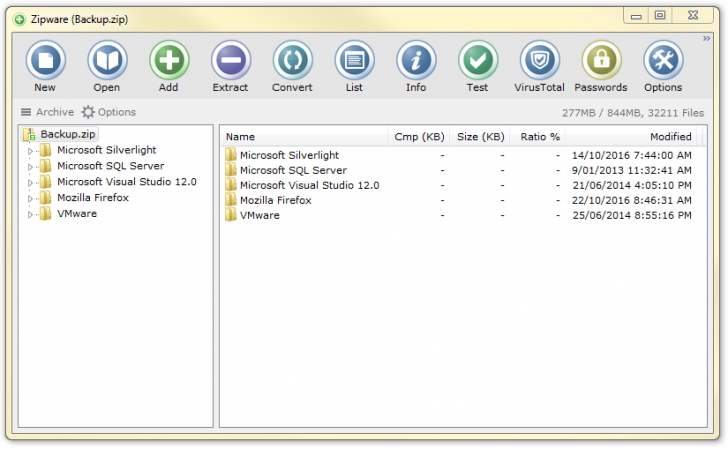
Task: Minimize the Zipware window
Action: click(637, 16)
